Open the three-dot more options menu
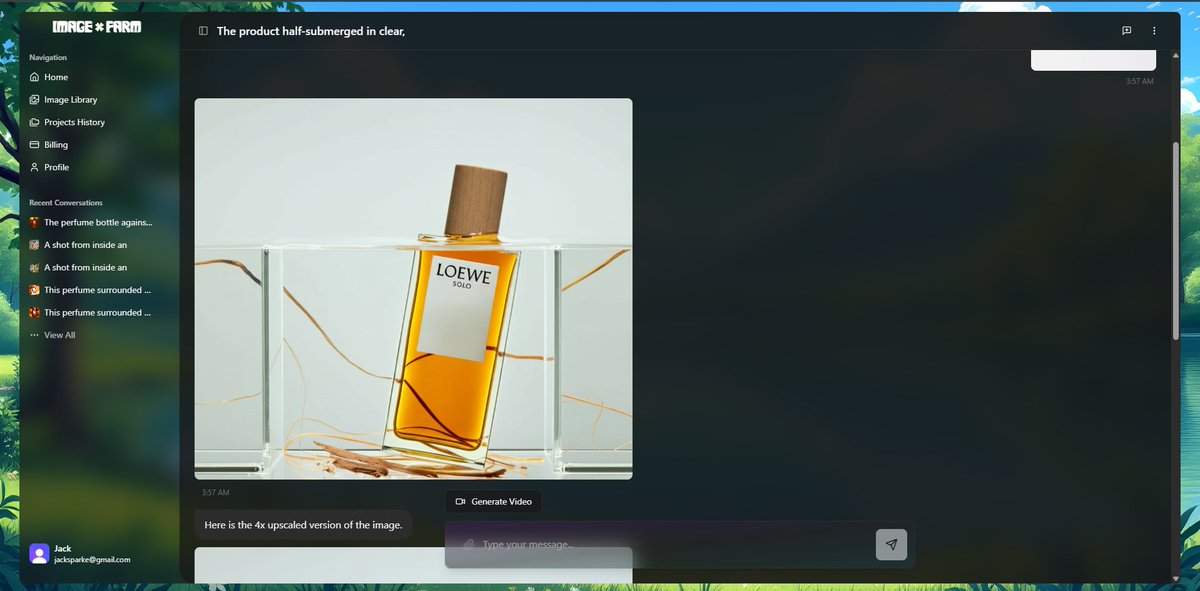The width and height of the screenshot is (1200, 591). [x=1154, y=31]
